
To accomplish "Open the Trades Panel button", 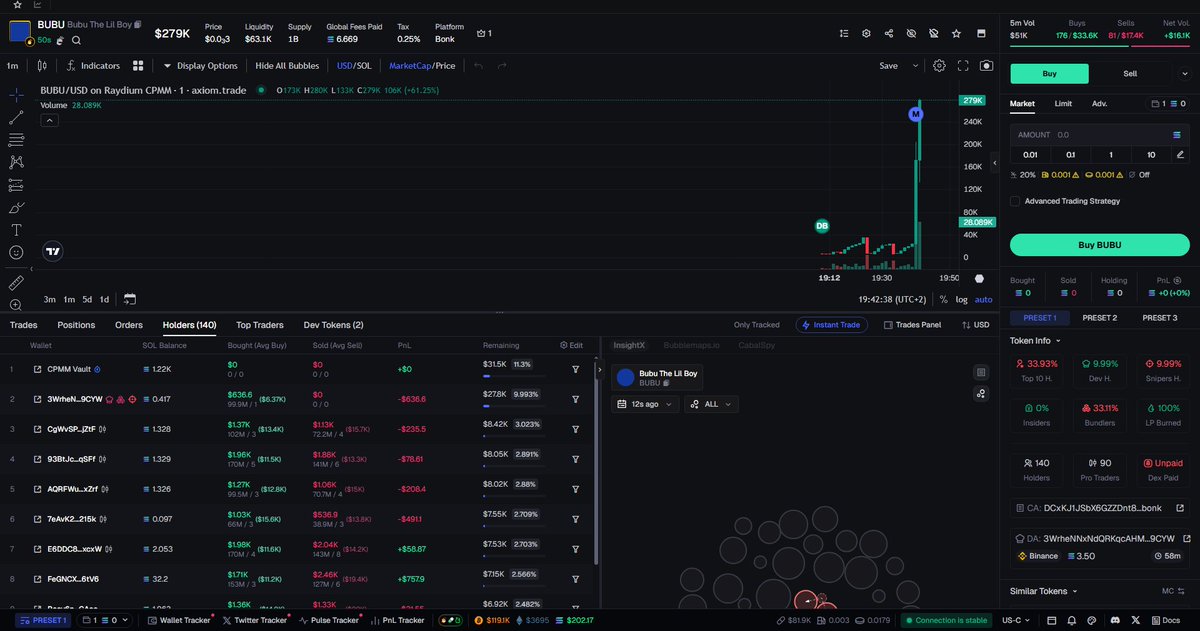I will coord(911,325).
